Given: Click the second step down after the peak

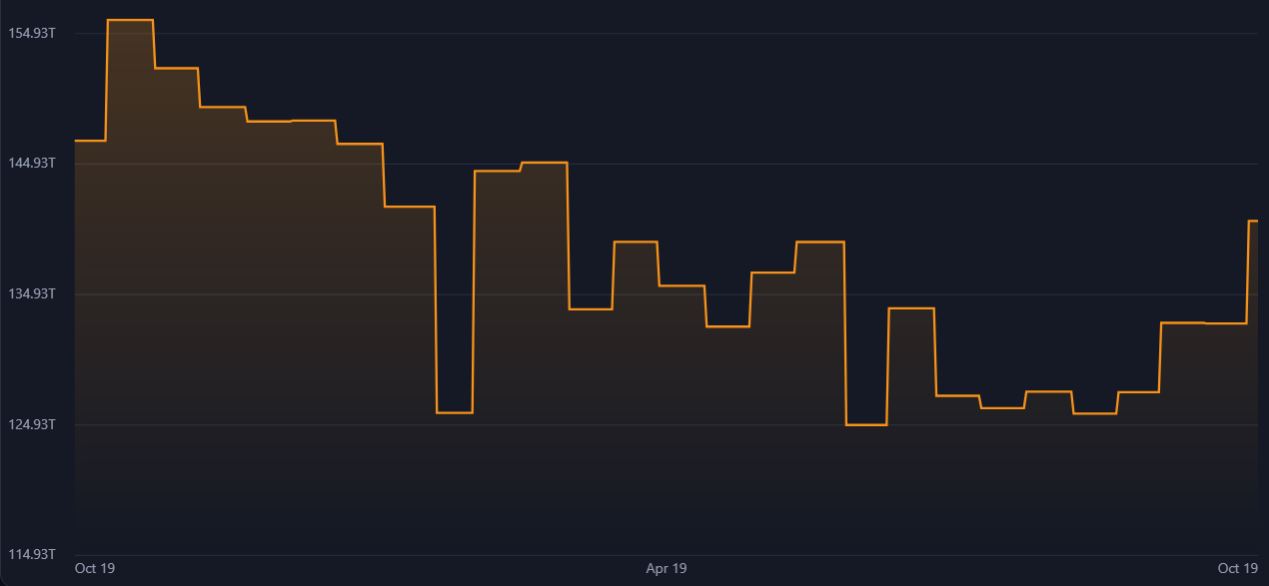Looking at the screenshot, I should tap(223, 107).
